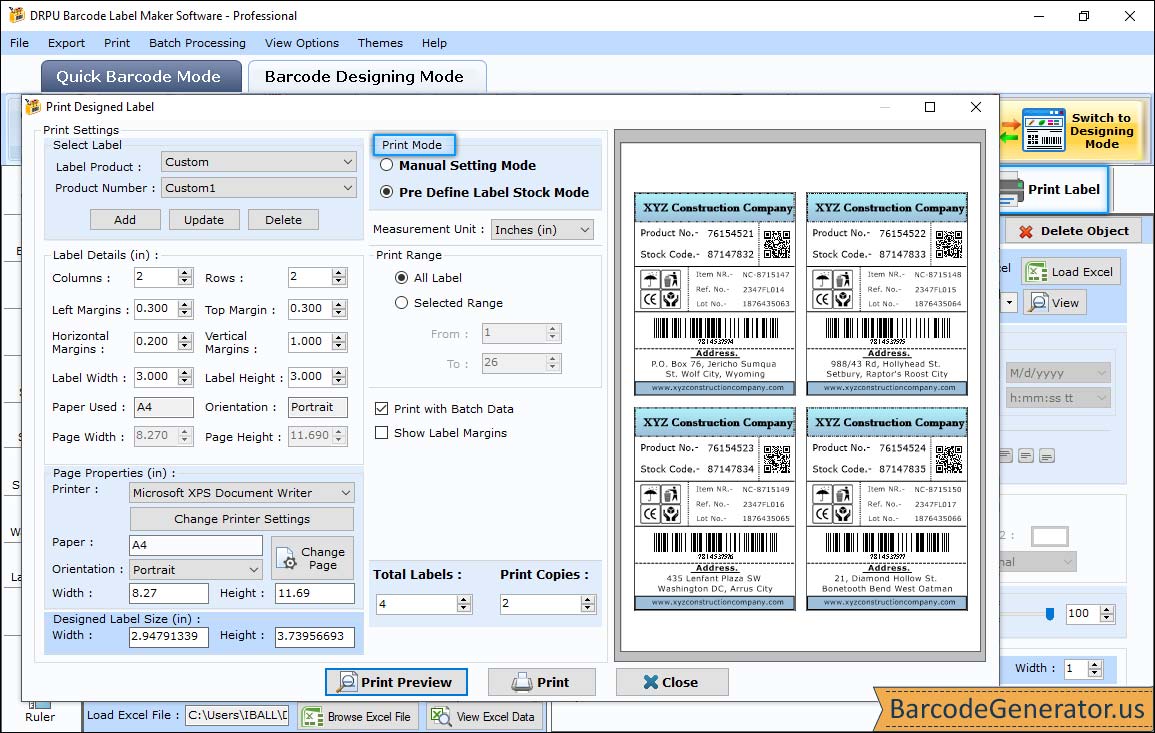1155x733 pixels.
Task: Click DRPU app icon in main title bar
Action: [16, 15]
